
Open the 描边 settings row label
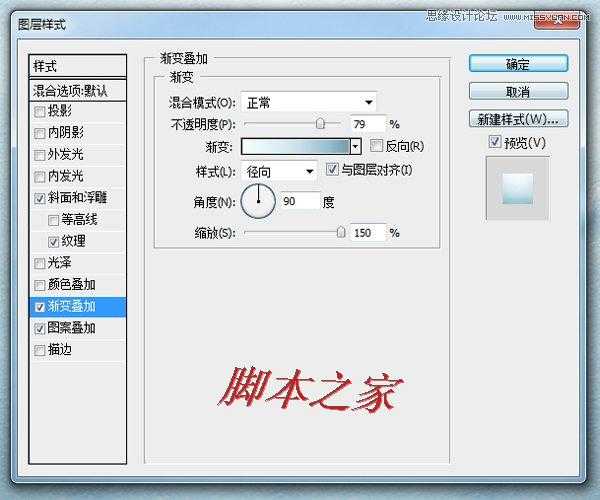pos(60,350)
